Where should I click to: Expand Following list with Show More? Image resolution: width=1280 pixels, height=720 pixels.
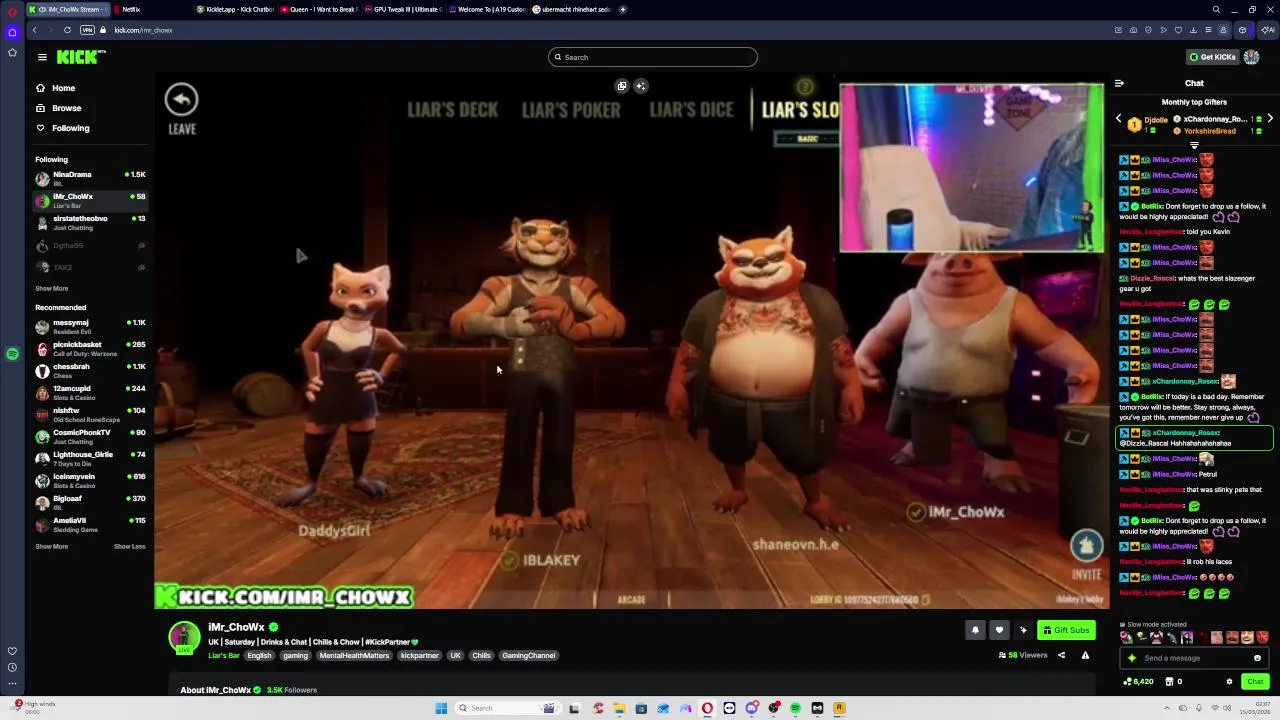pos(52,288)
